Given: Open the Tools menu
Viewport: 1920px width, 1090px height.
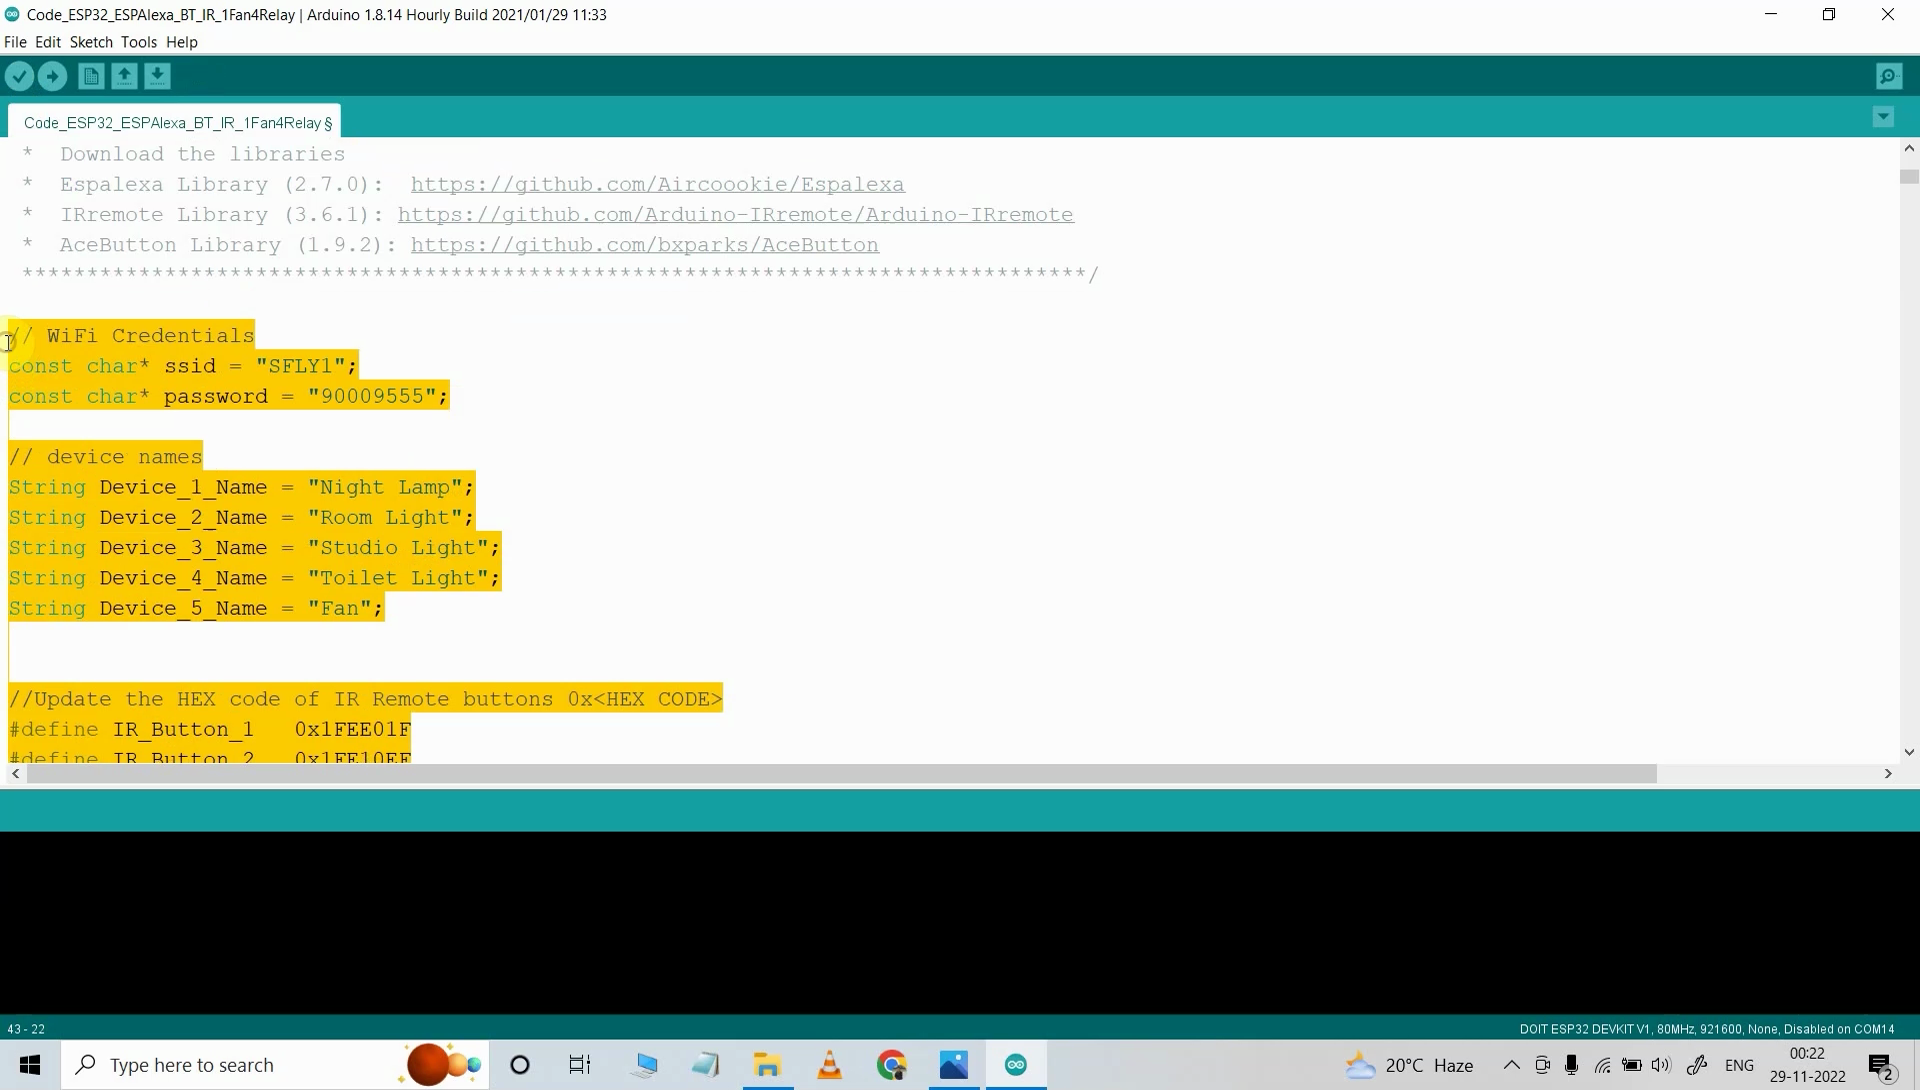Looking at the screenshot, I should point(139,42).
